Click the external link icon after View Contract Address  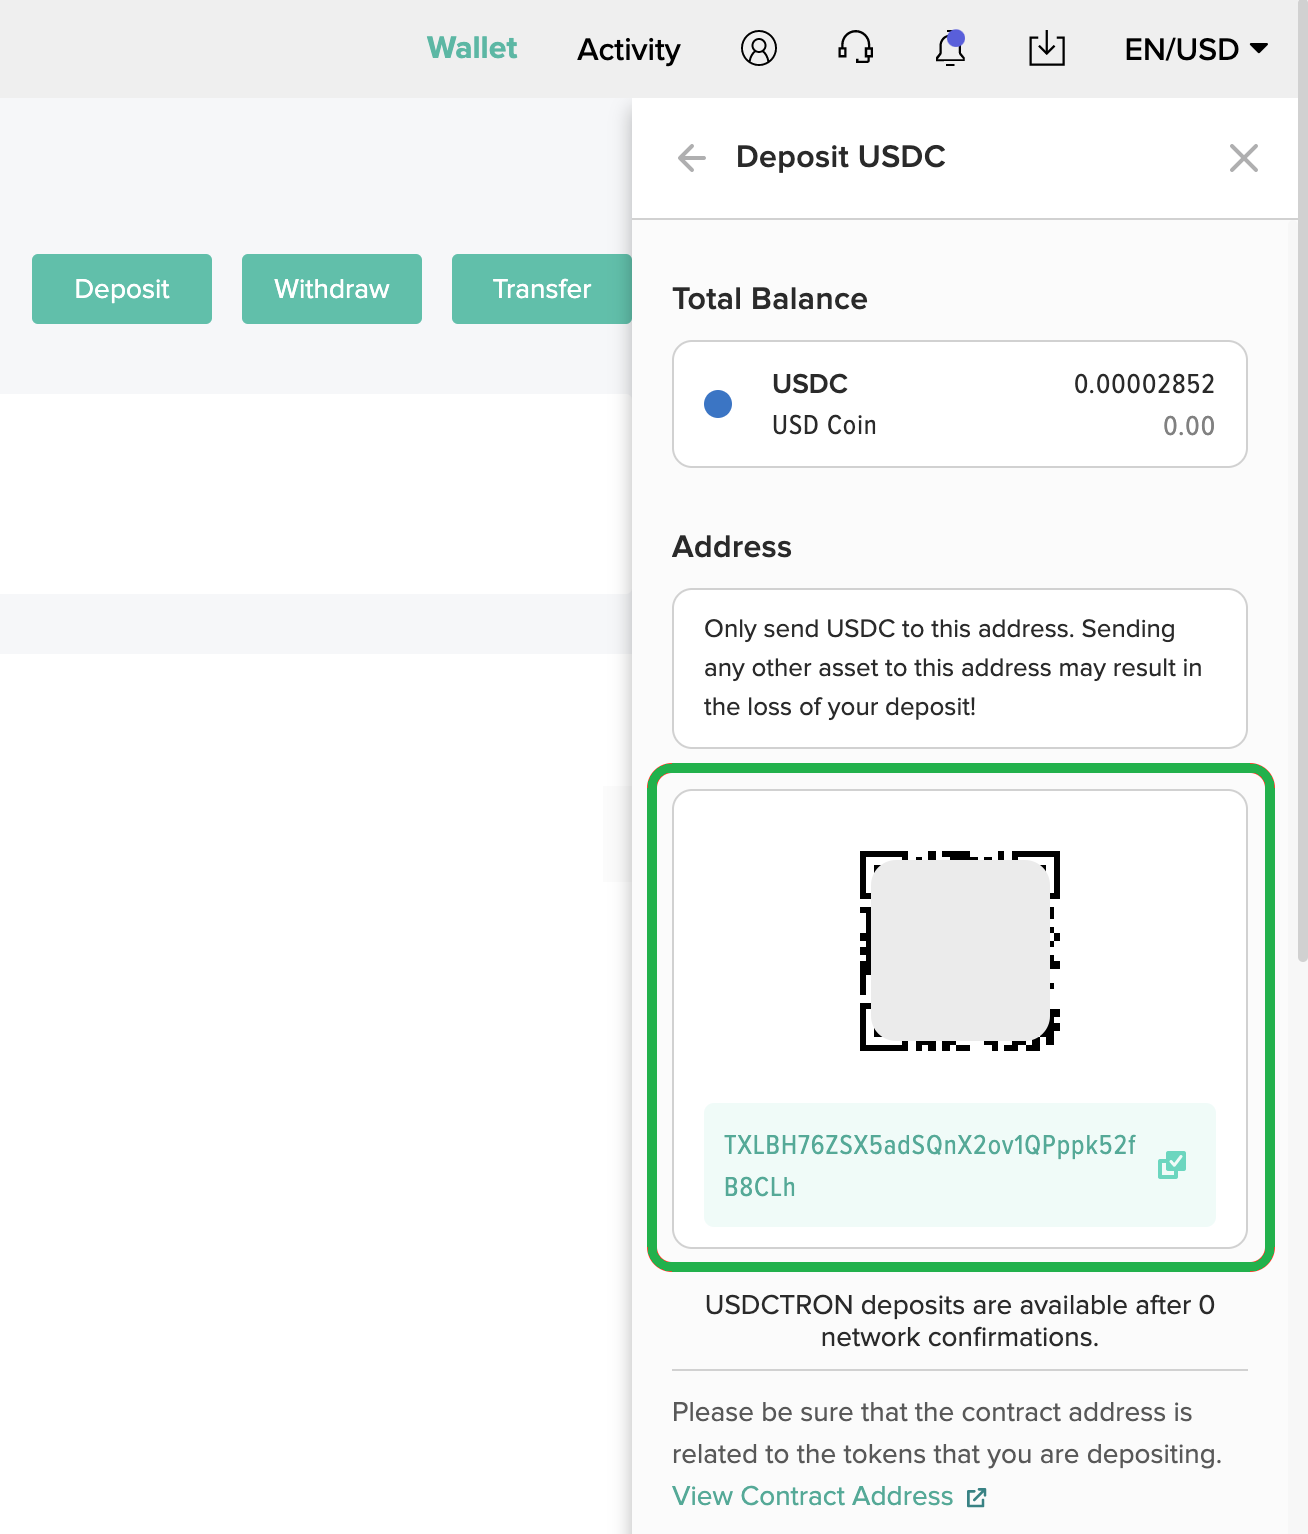pos(977,1497)
